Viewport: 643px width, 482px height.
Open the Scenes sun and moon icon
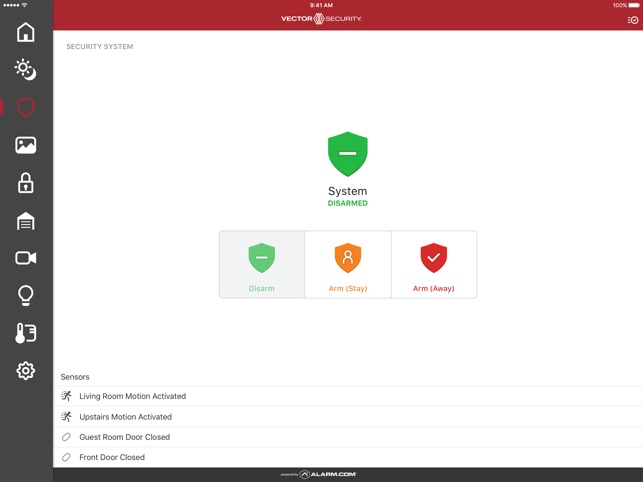click(x=26, y=70)
